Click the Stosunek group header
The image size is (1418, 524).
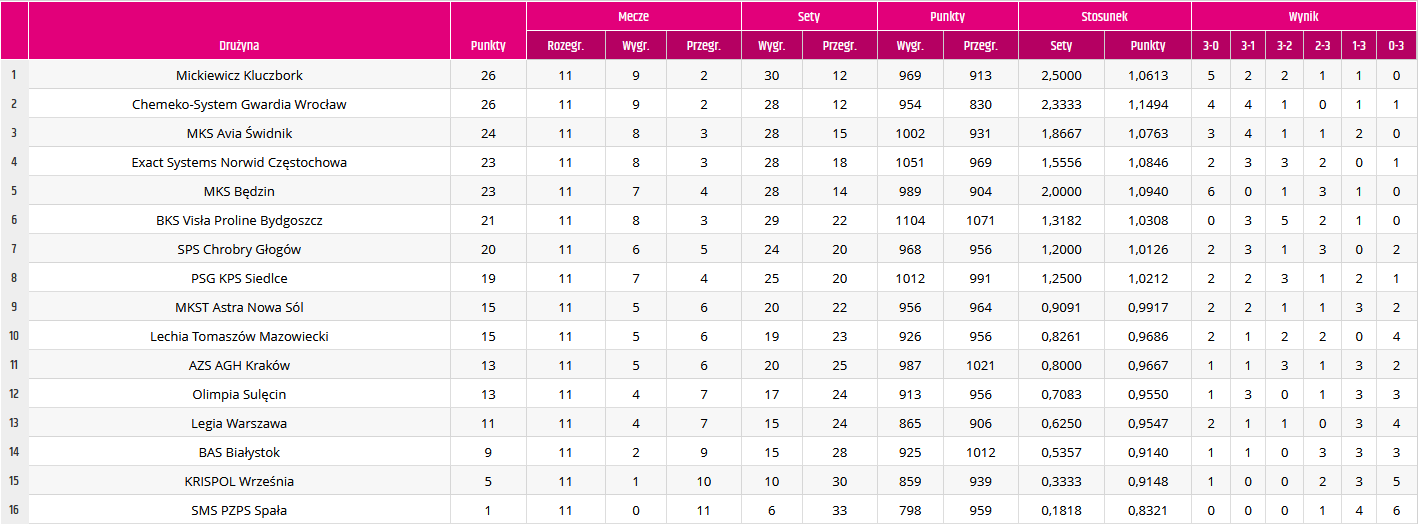[1104, 17]
